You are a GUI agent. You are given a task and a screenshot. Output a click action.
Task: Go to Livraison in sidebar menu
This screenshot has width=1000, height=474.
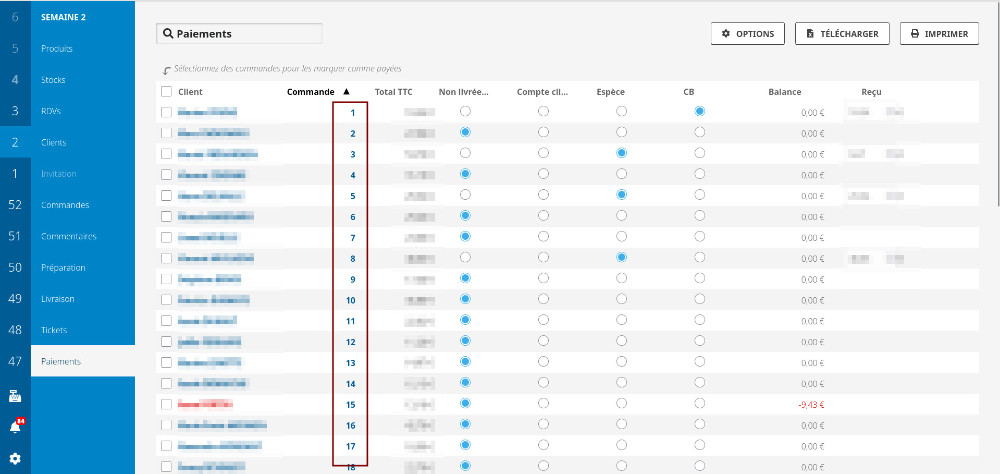(x=58, y=299)
